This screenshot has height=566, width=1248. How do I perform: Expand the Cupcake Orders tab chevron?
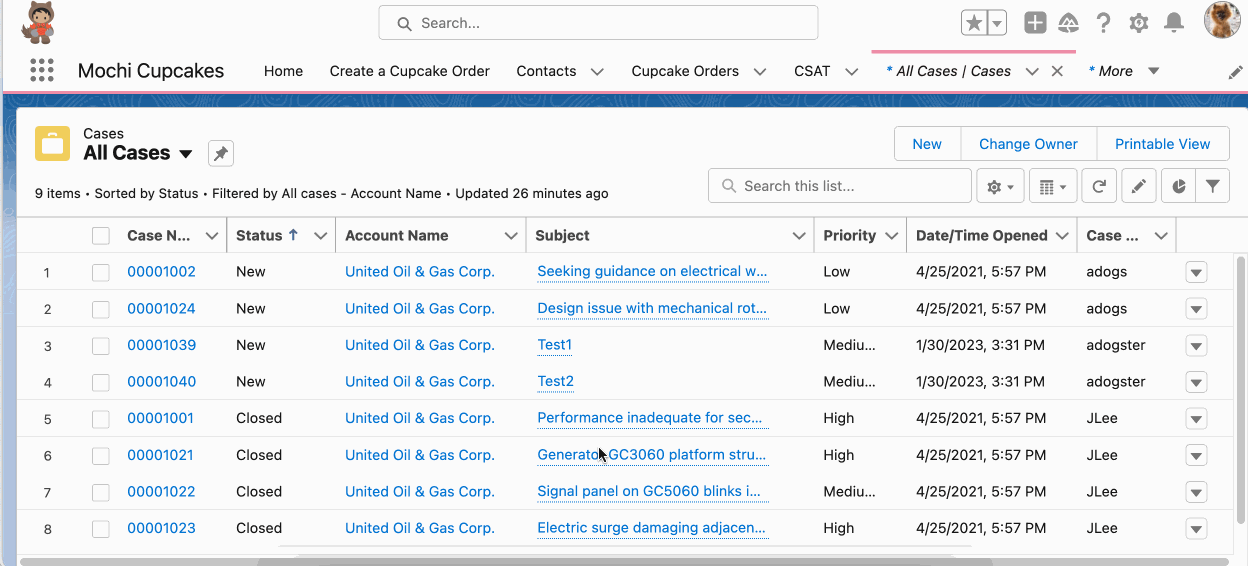click(x=760, y=72)
